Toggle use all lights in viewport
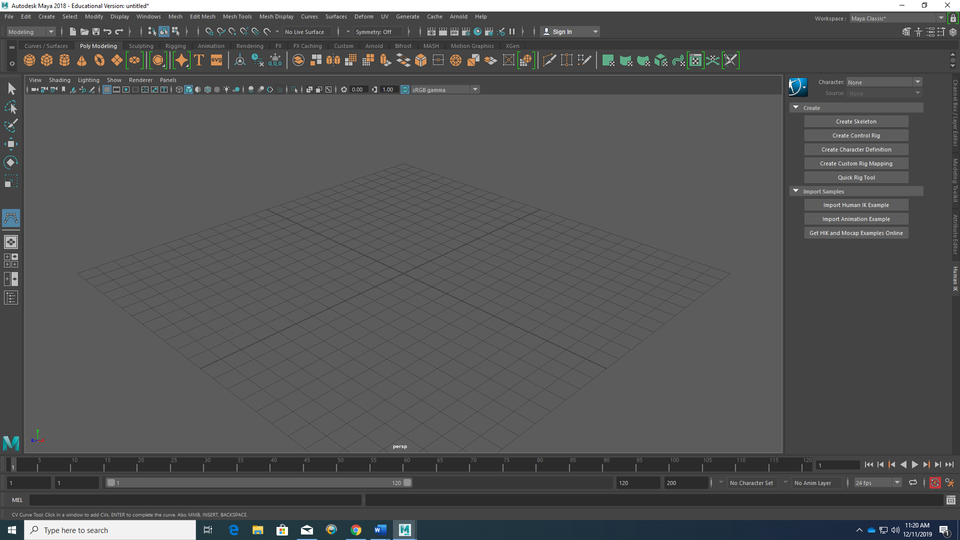The height and width of the screenshot is (540, 960). click(227, 89)
